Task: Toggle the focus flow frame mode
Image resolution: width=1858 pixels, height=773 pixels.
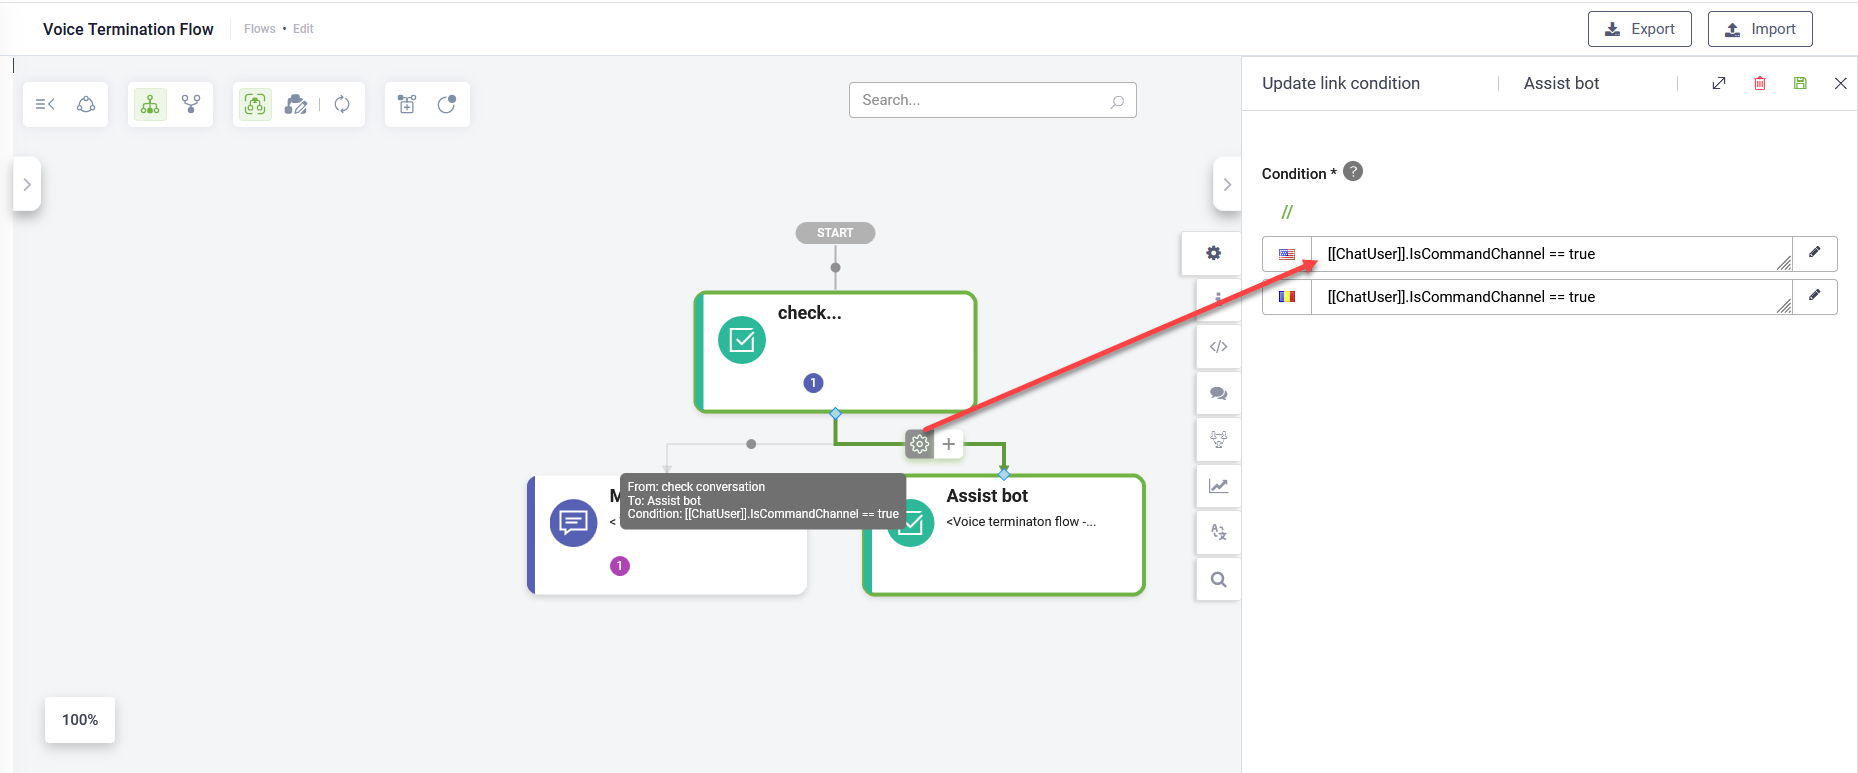Action: point(255,104)
